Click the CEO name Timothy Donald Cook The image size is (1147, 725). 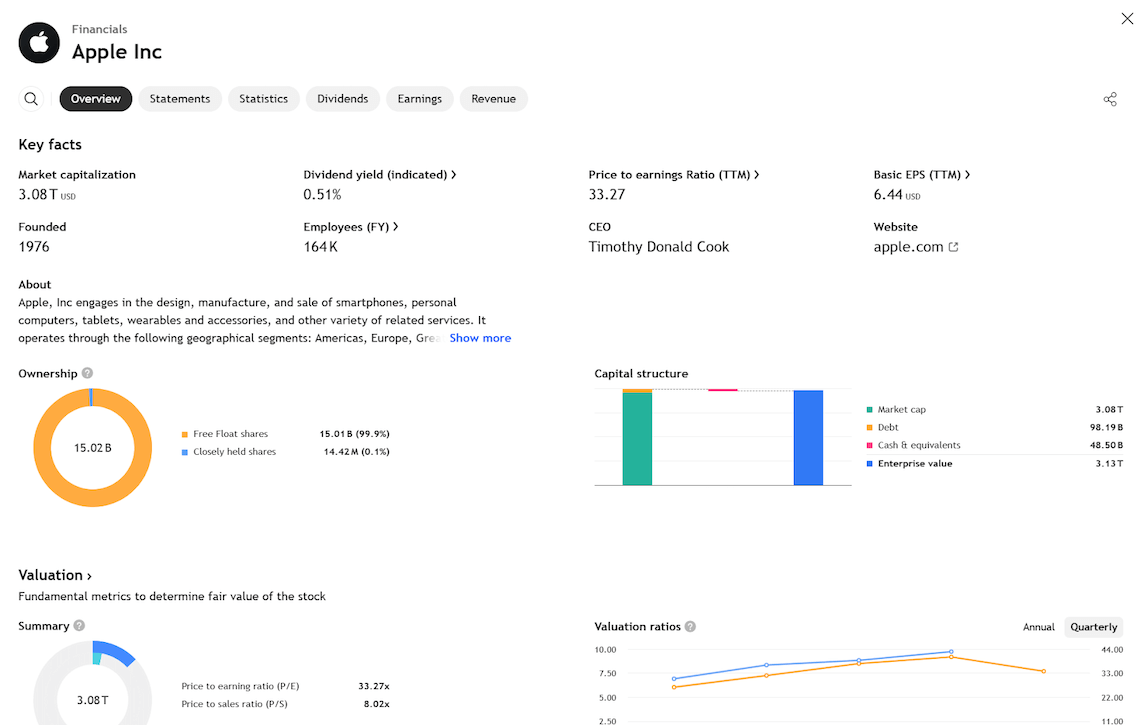click(x=659, y=247)
